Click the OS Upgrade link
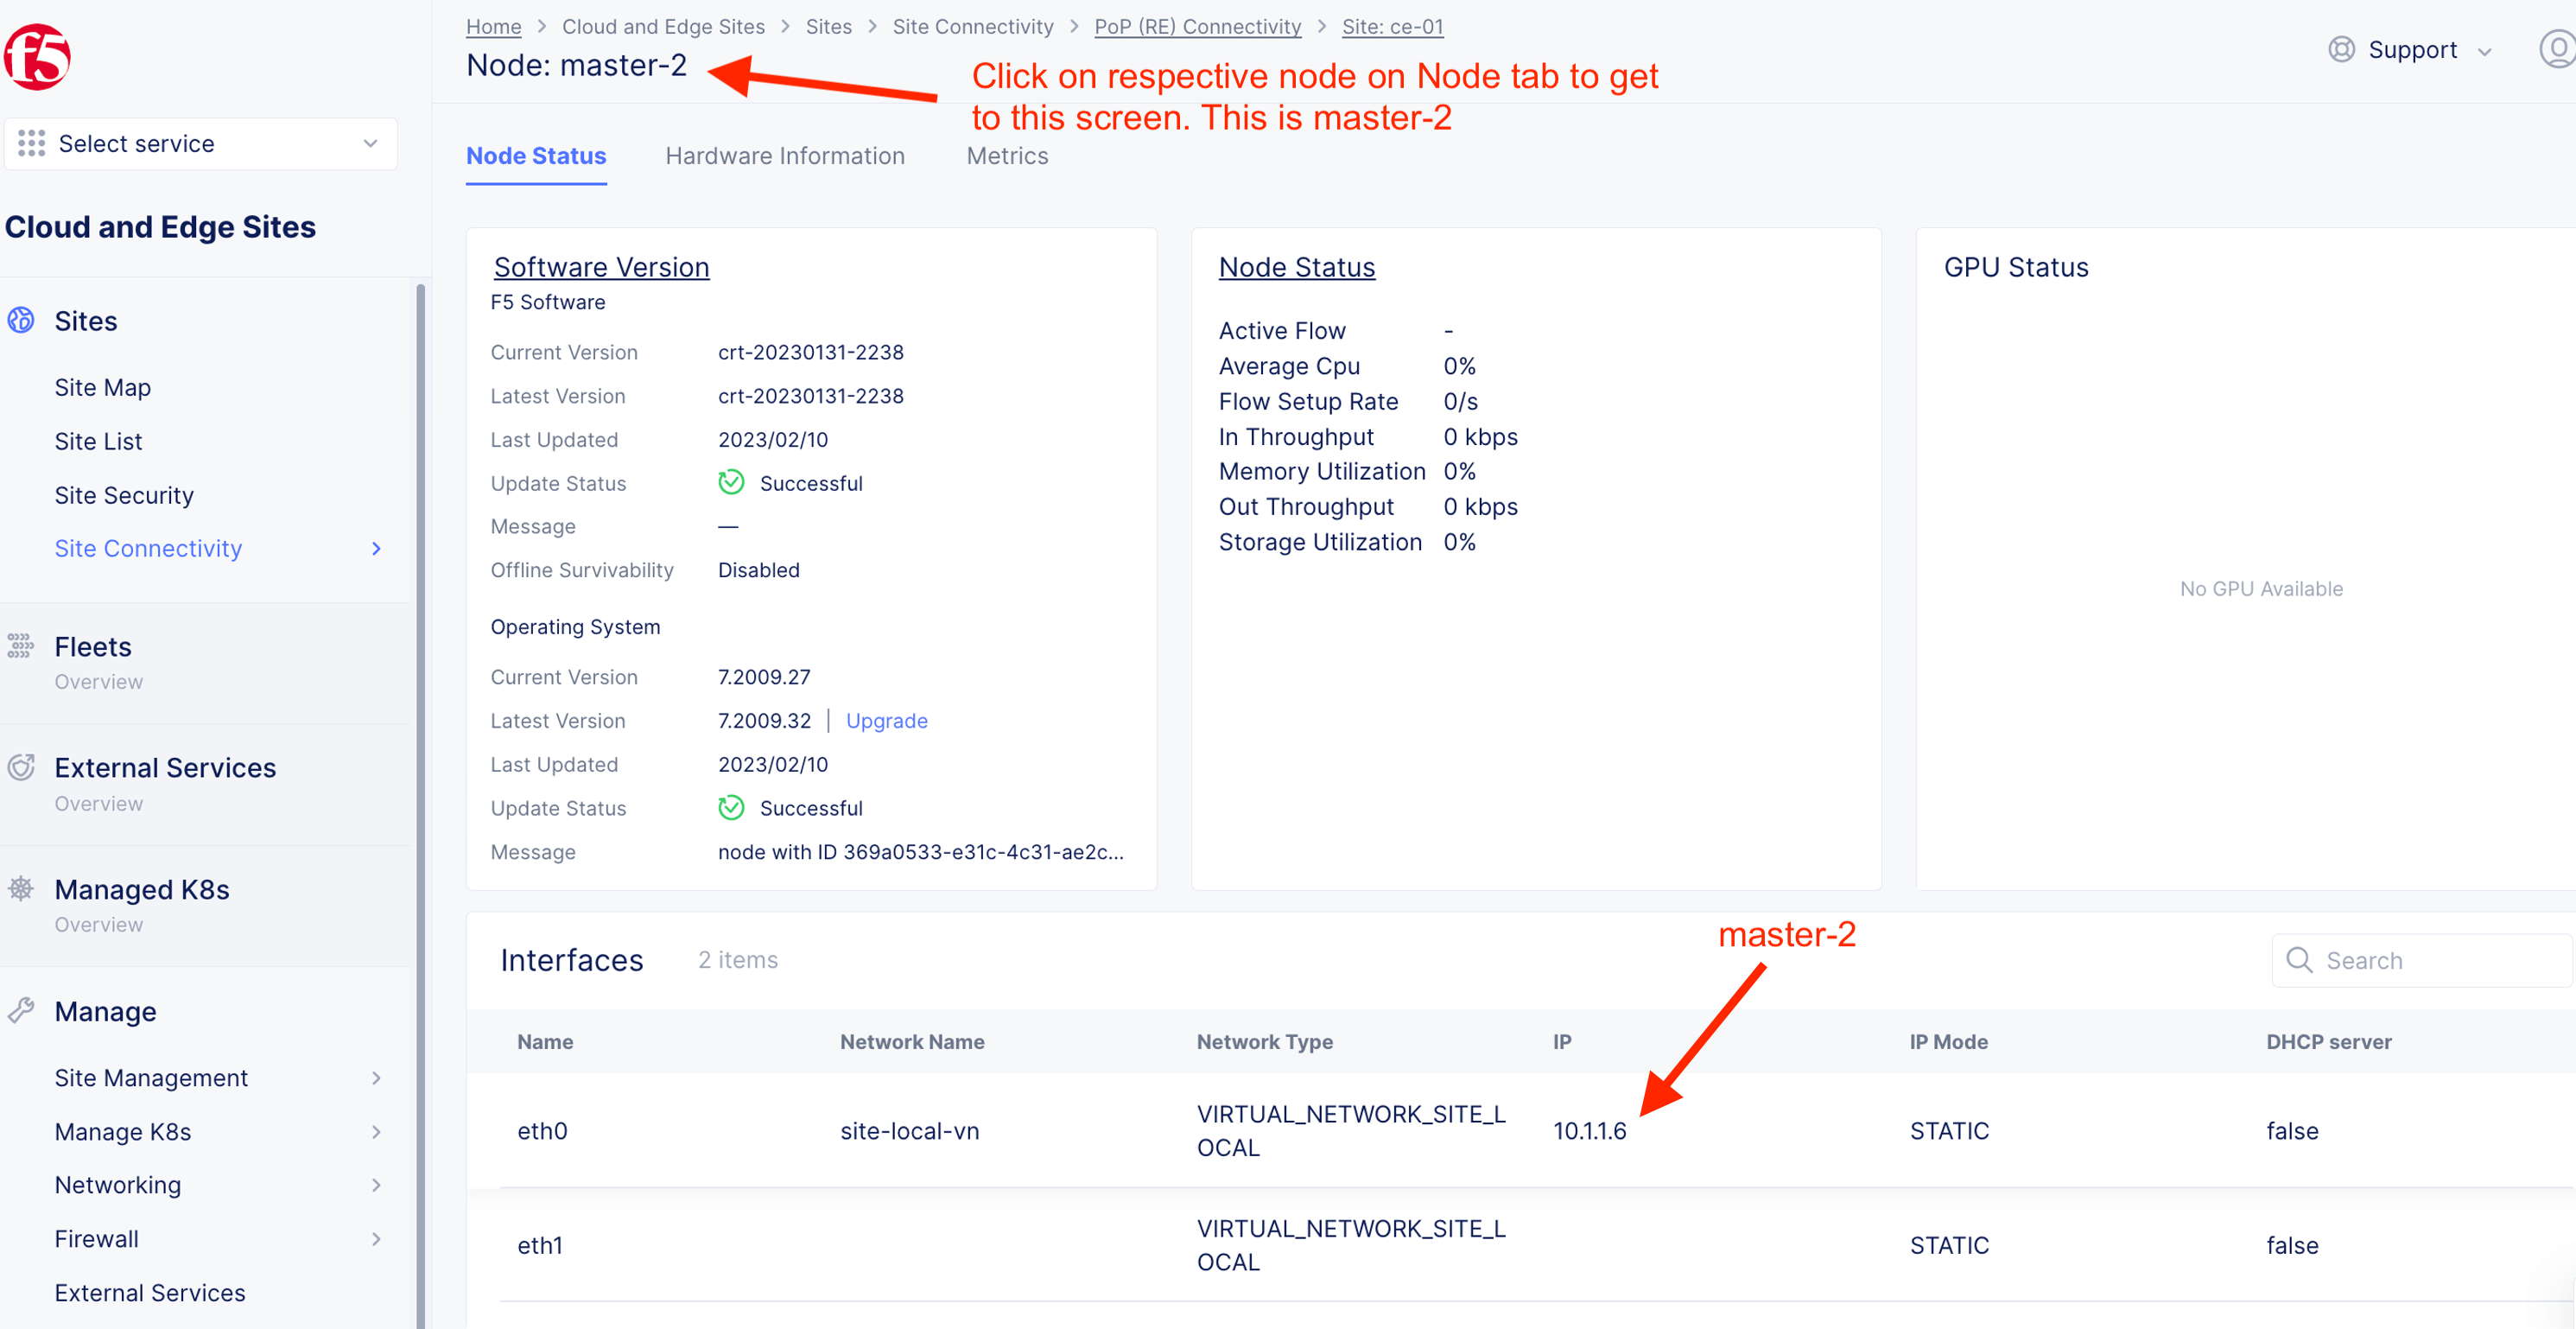The width and height of the screenshot is (2576, 1329). (x=886, y=720)
